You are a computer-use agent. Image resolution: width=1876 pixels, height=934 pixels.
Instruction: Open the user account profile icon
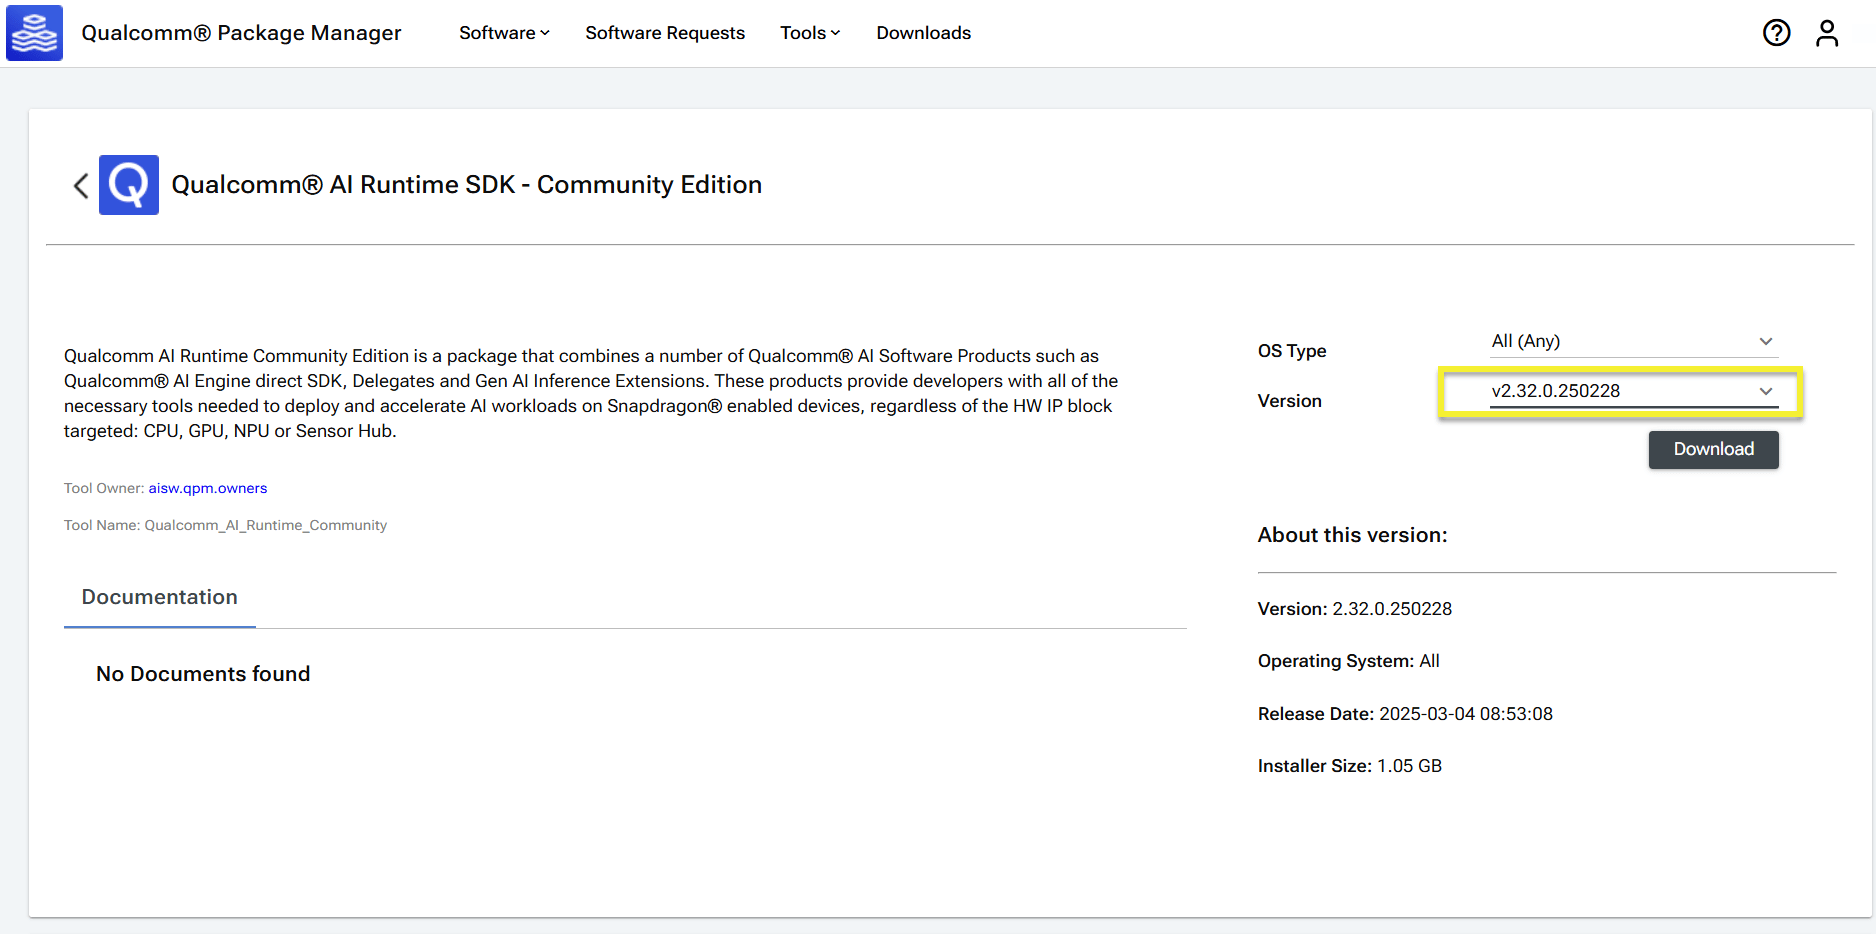[x=1827, y=33]
